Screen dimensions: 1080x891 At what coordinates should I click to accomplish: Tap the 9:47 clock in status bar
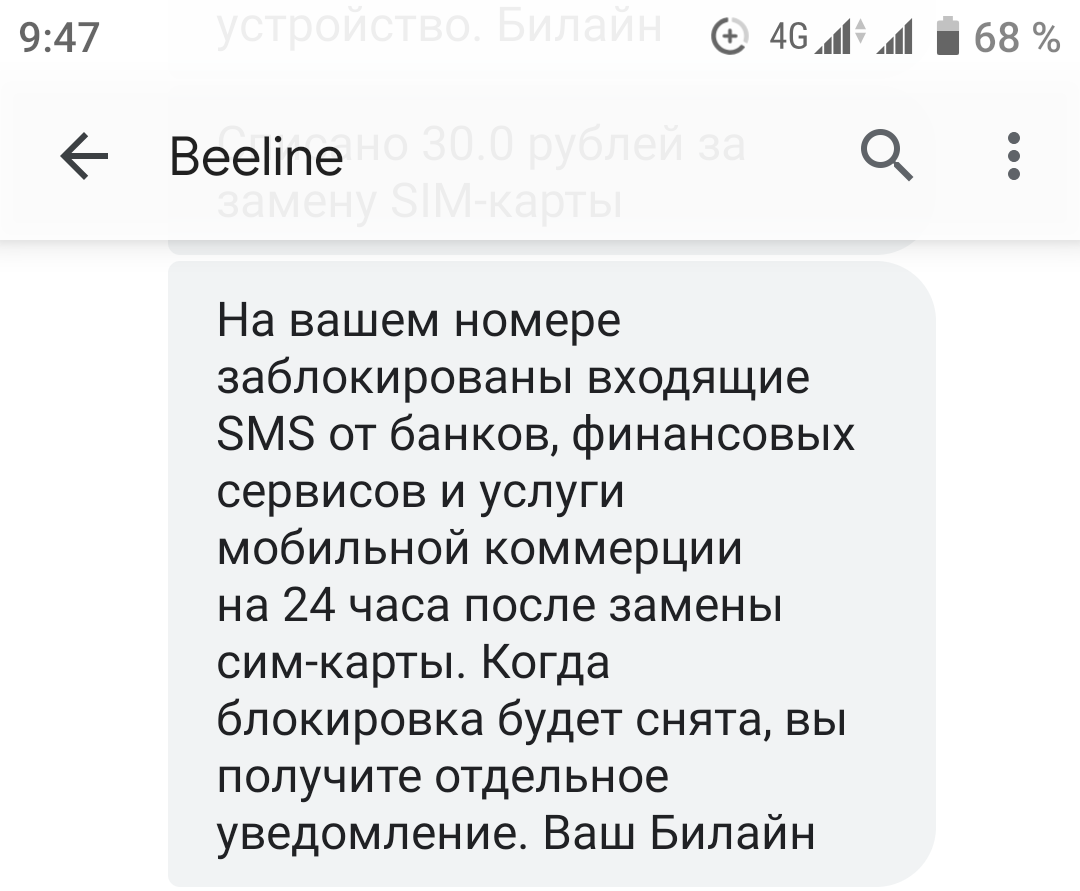coord(60,39)
